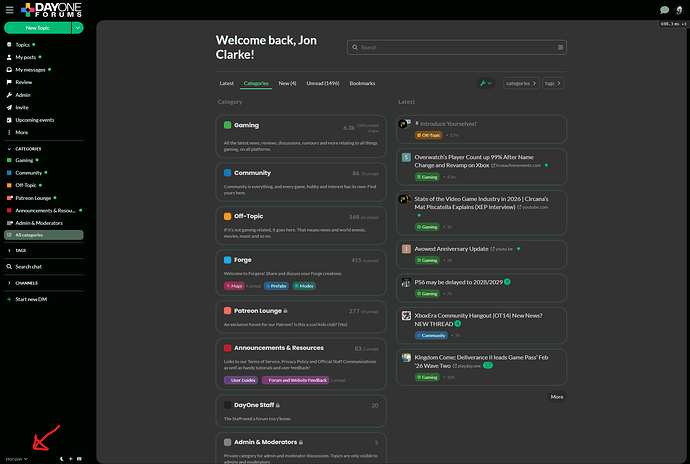Click the New Topic button
This screenshot has width=690, height=464.
tap(37, 28)
